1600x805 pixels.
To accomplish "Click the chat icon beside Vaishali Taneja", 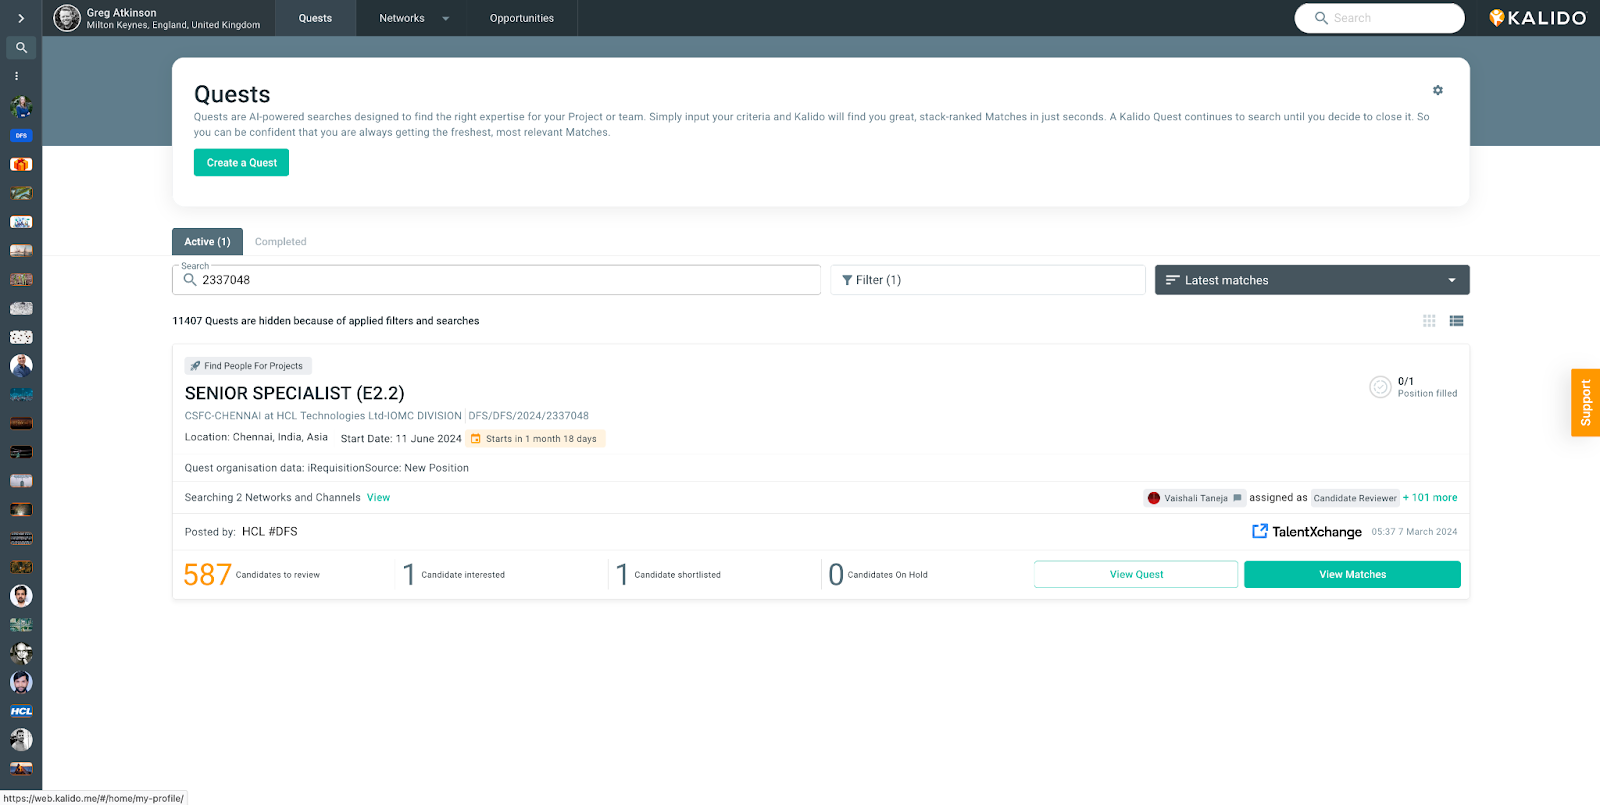I will click(1237, 498).
